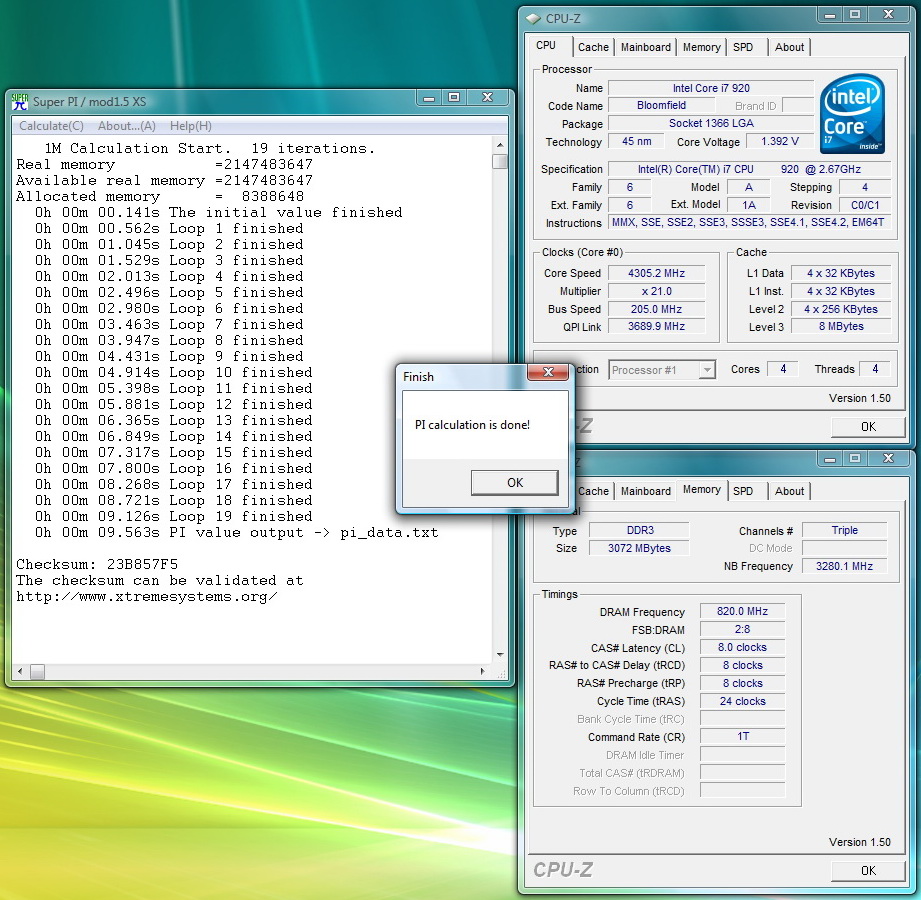Click the Revision value C0/C1
Image resolution: width=921 pixels, height=900 pixels.
(865, 205)
